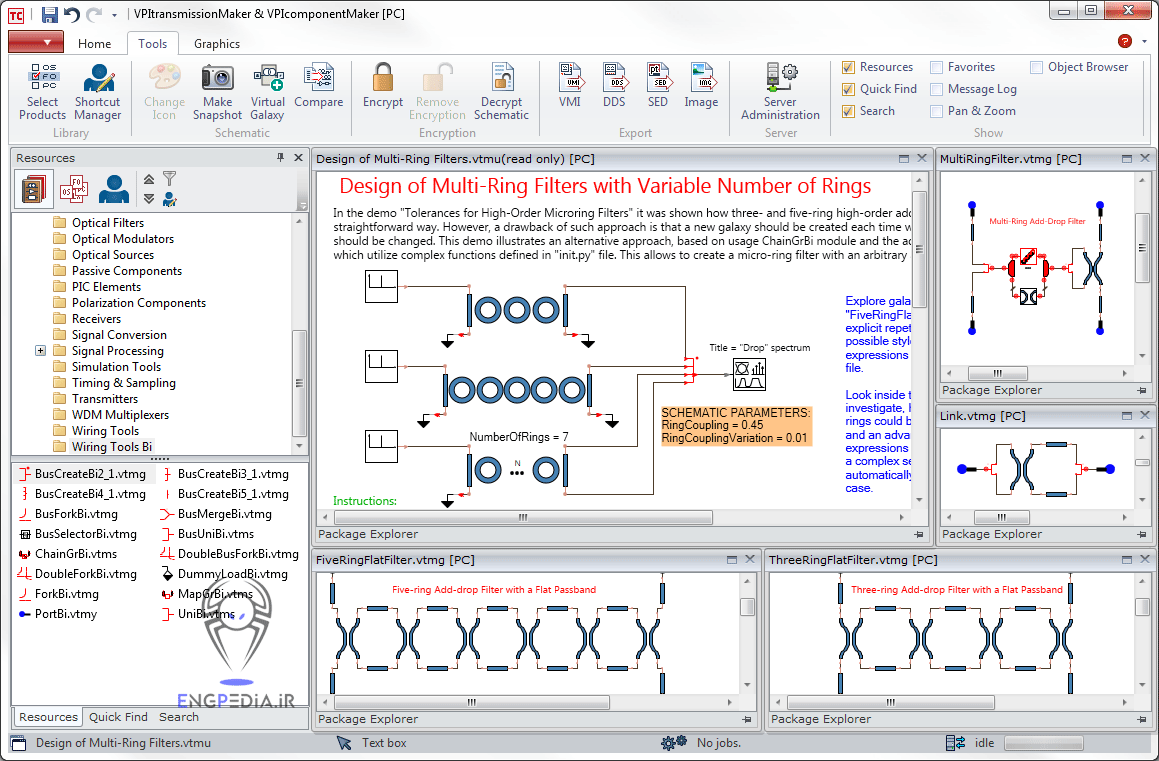Select the BusMergeBi.vtmg file entry
The width and height of the screenshot is (1159, 761).
pos(222,514)
